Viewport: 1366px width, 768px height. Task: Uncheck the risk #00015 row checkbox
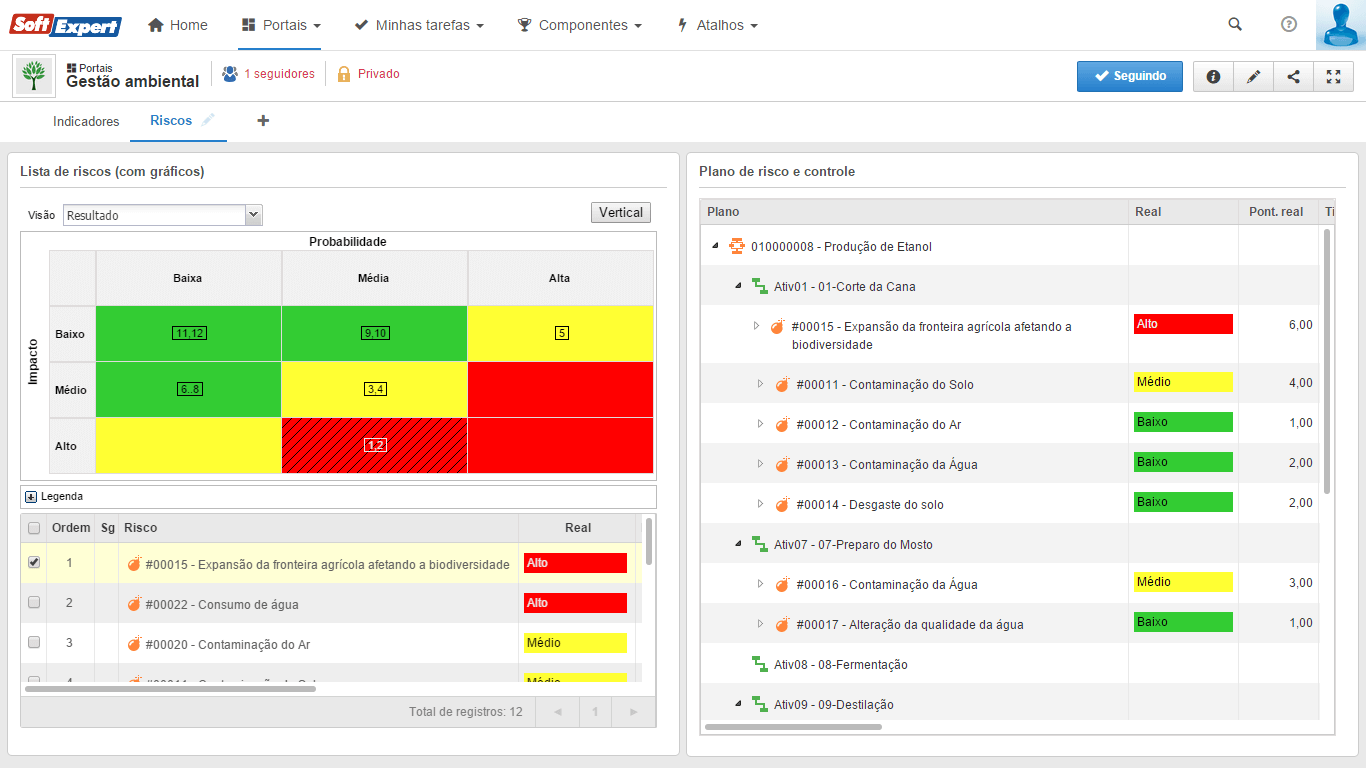34,563
